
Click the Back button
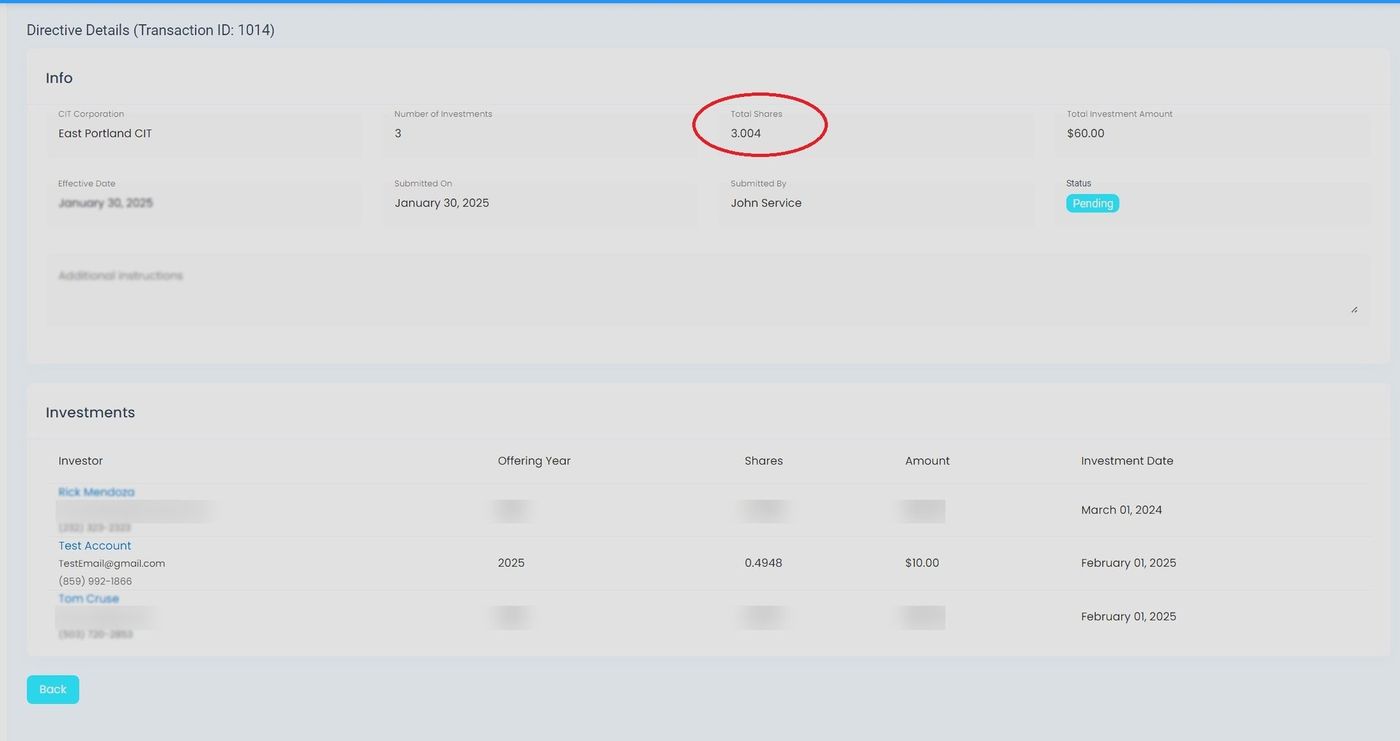[x=52, y=689]
